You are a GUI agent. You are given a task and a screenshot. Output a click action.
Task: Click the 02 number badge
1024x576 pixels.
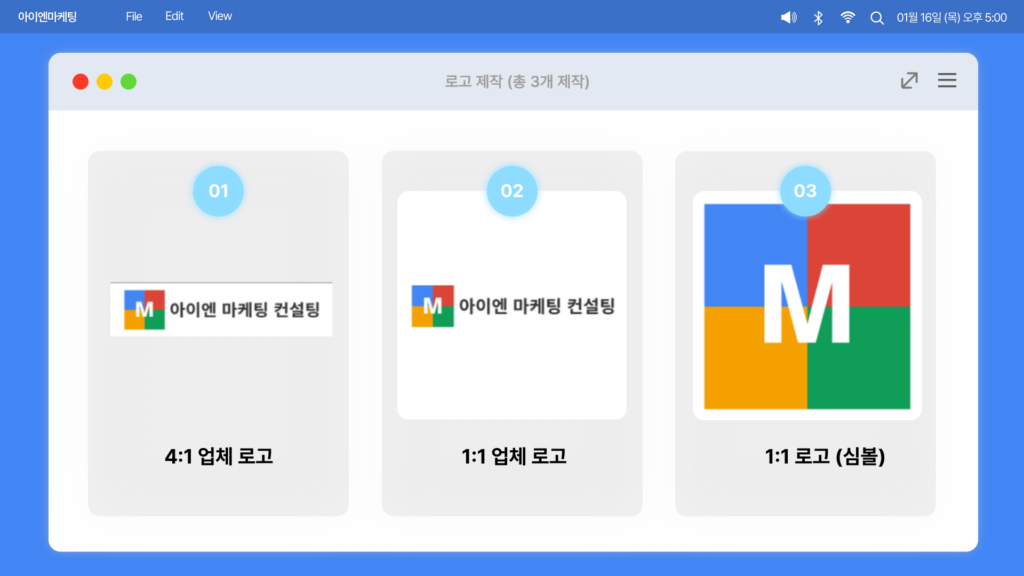click(x=512, y=191)
